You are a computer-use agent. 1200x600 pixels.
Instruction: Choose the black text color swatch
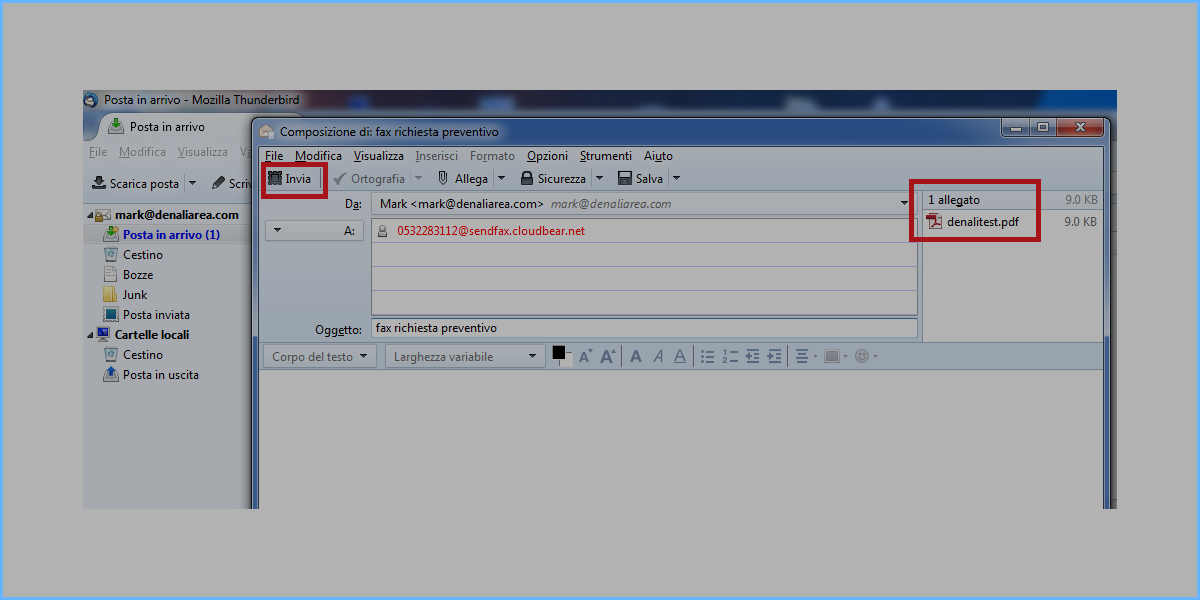pos(559,352)
